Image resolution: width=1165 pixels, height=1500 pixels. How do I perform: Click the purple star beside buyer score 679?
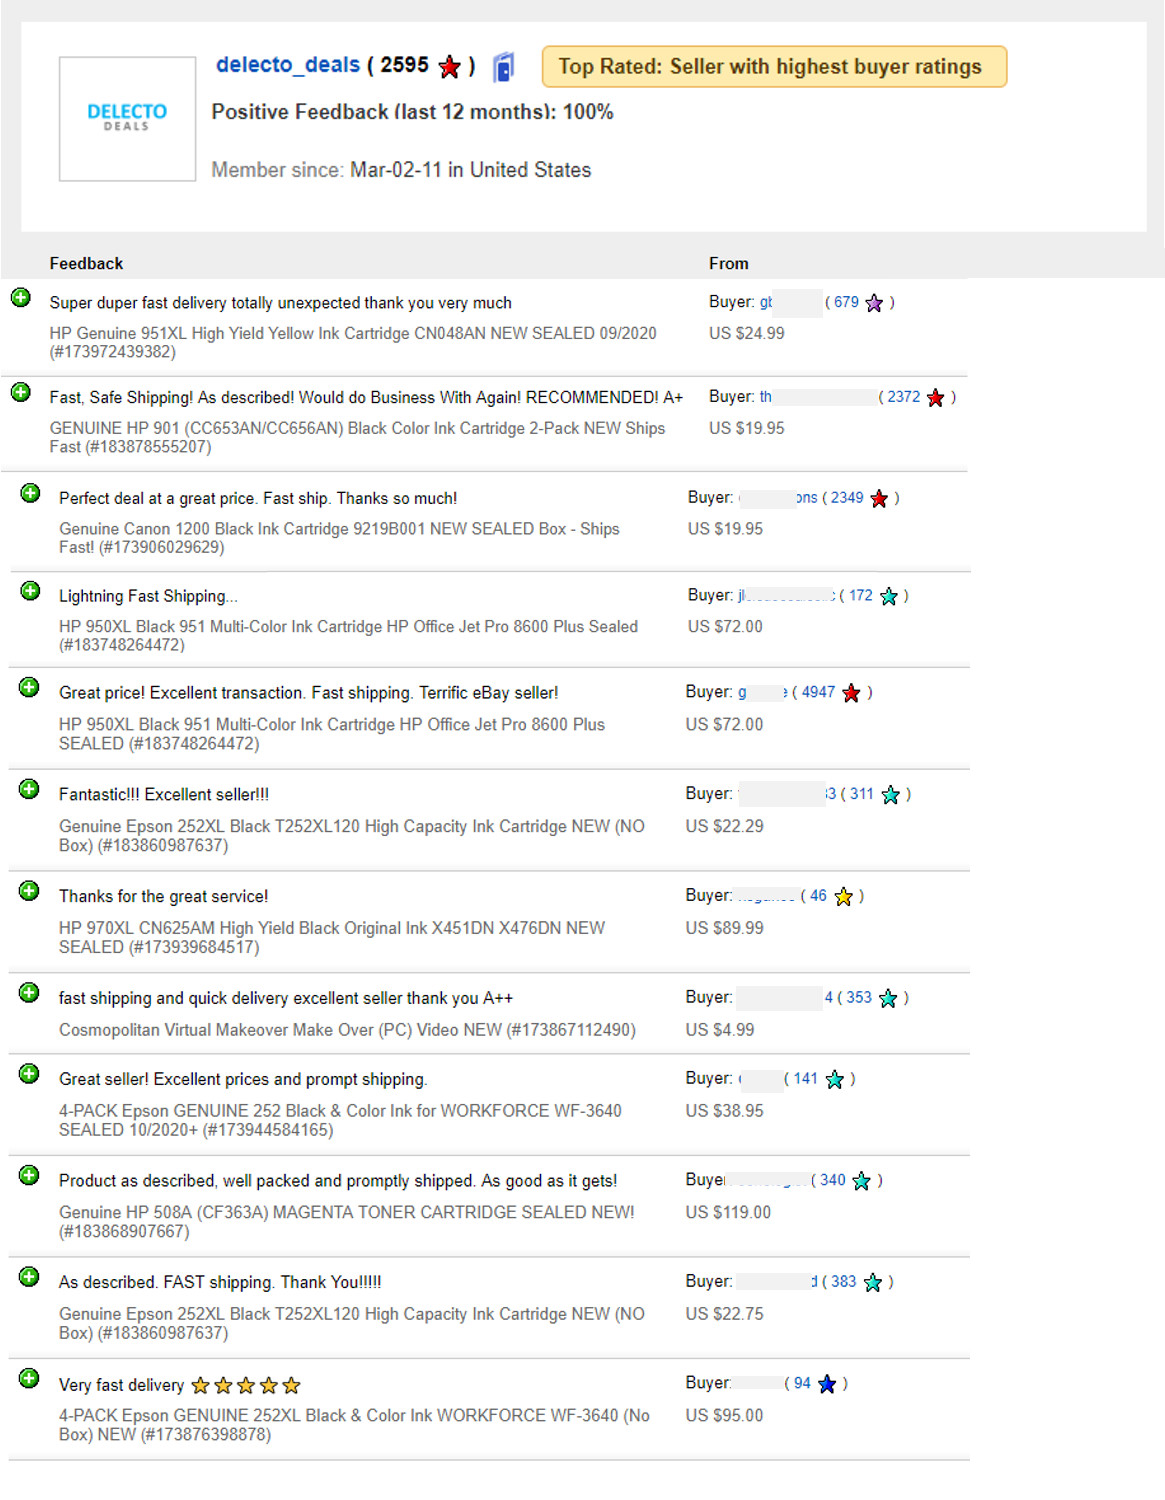tap(874, 303)
